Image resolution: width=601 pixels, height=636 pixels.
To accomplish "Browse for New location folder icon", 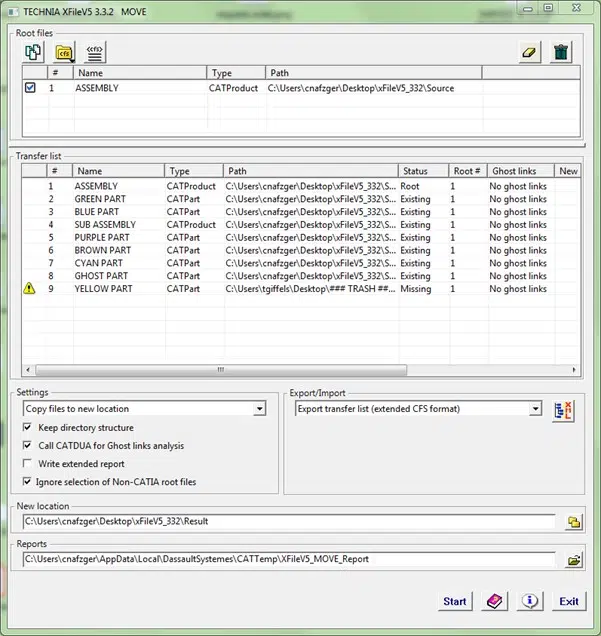I will coord(574,522).
